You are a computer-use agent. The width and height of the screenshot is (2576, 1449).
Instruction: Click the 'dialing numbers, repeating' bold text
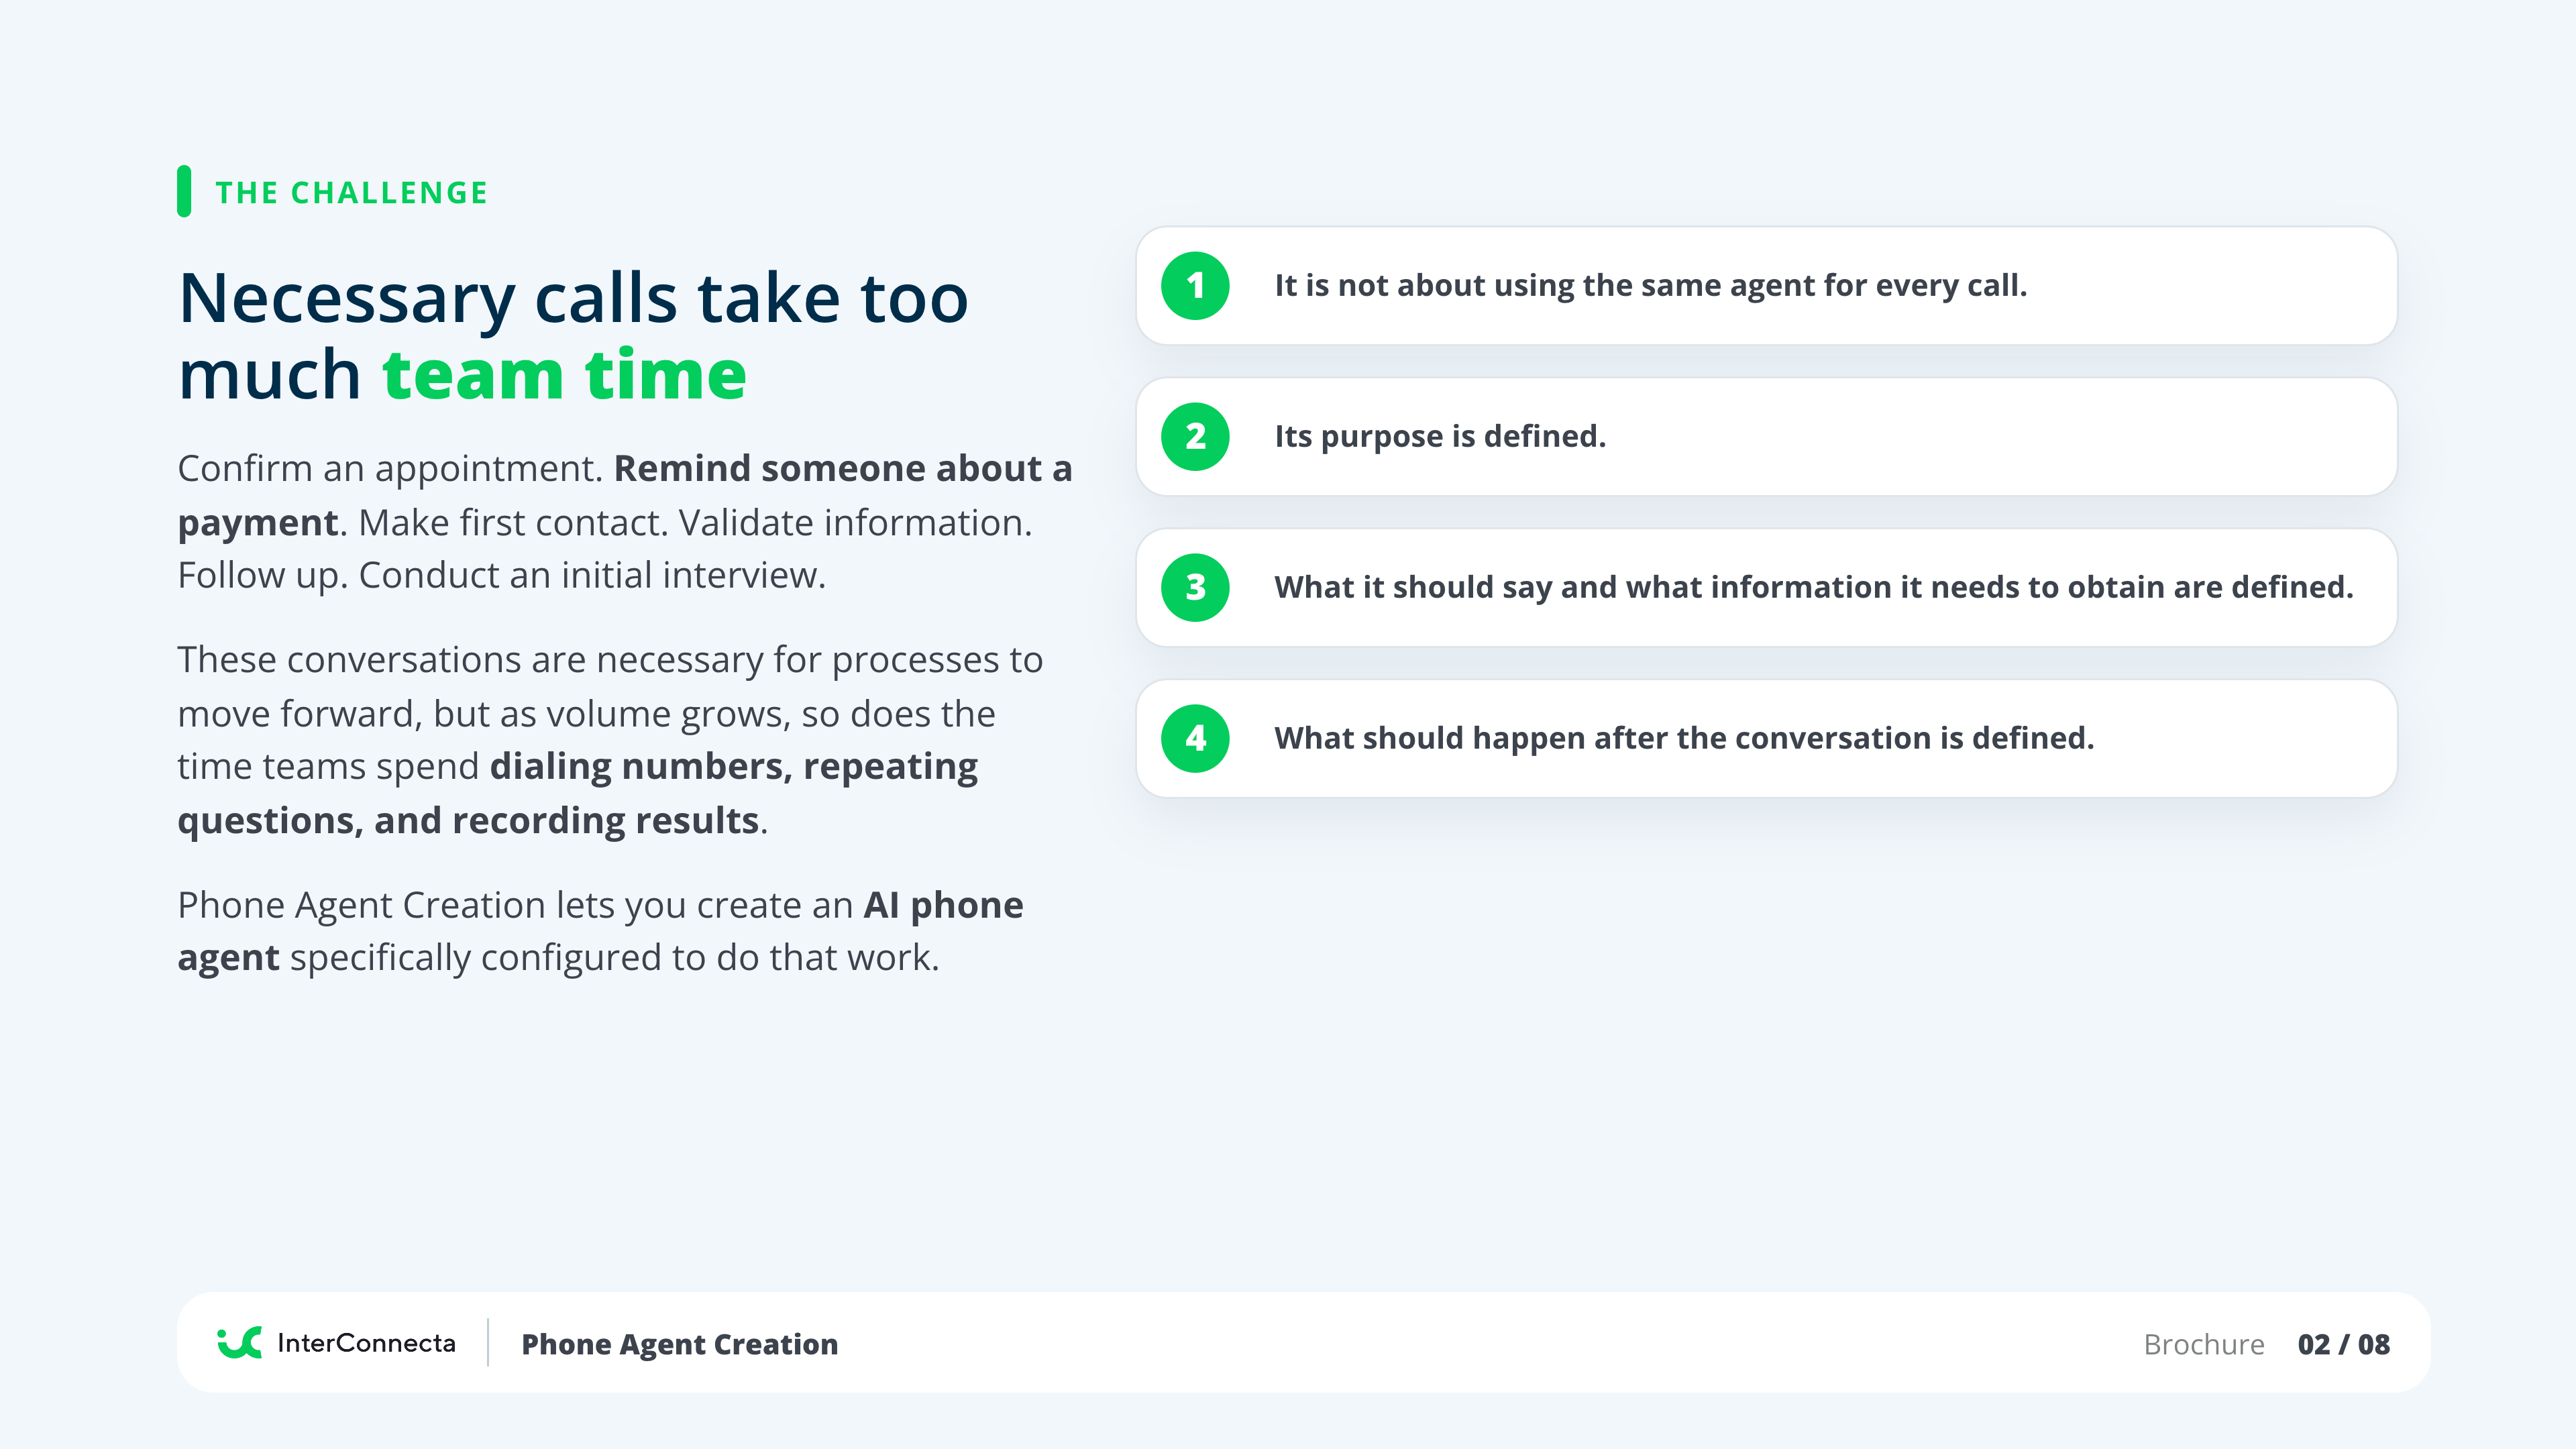734,766
